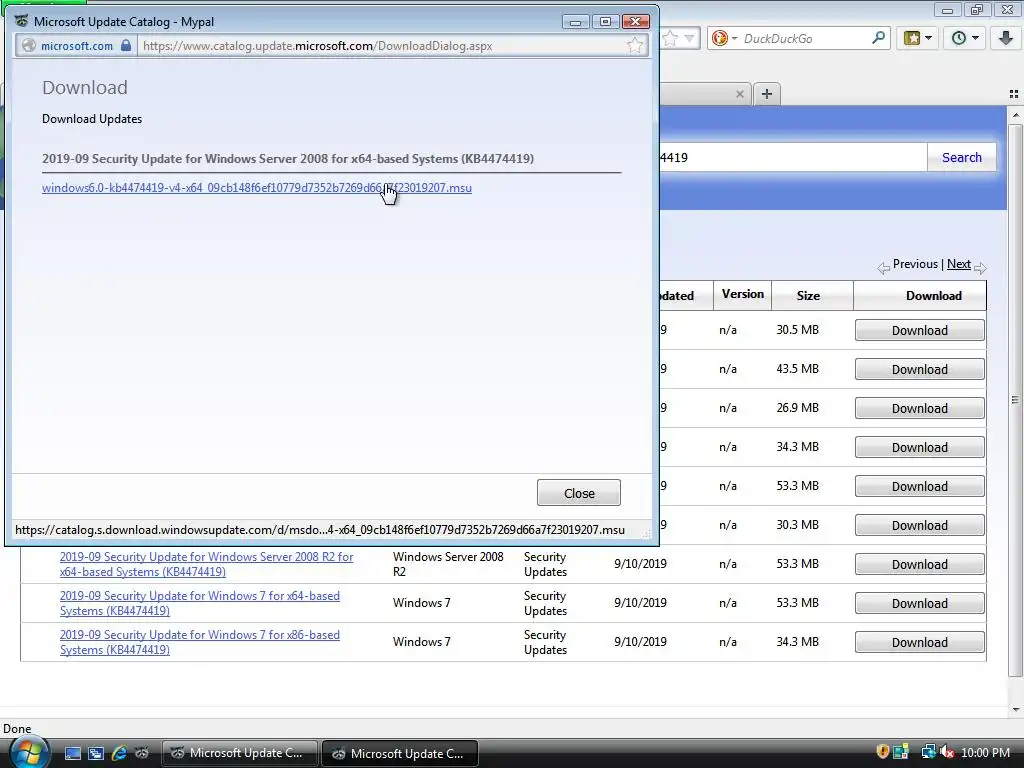Screen dimensions: 1024x768
Task: Download the Windows 7 x64-based update
Action: pyautogui.click(x=920, y=603)
